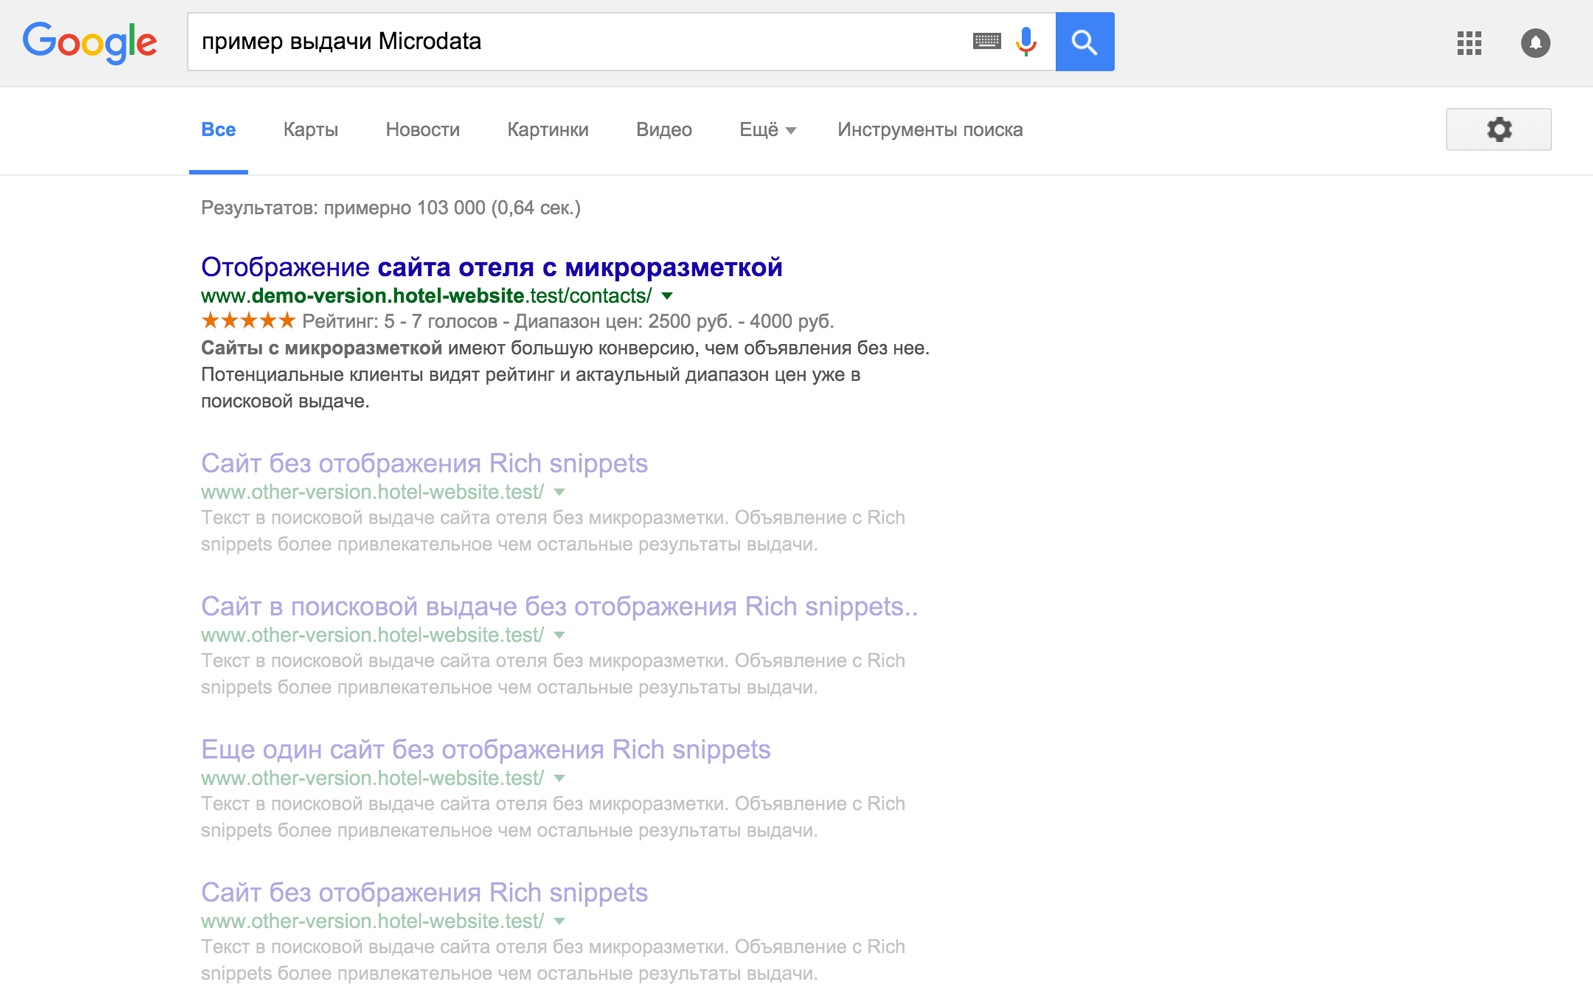
Task: Expand URL arrow under first Сайт без отображения result
Action: (560, 492)
